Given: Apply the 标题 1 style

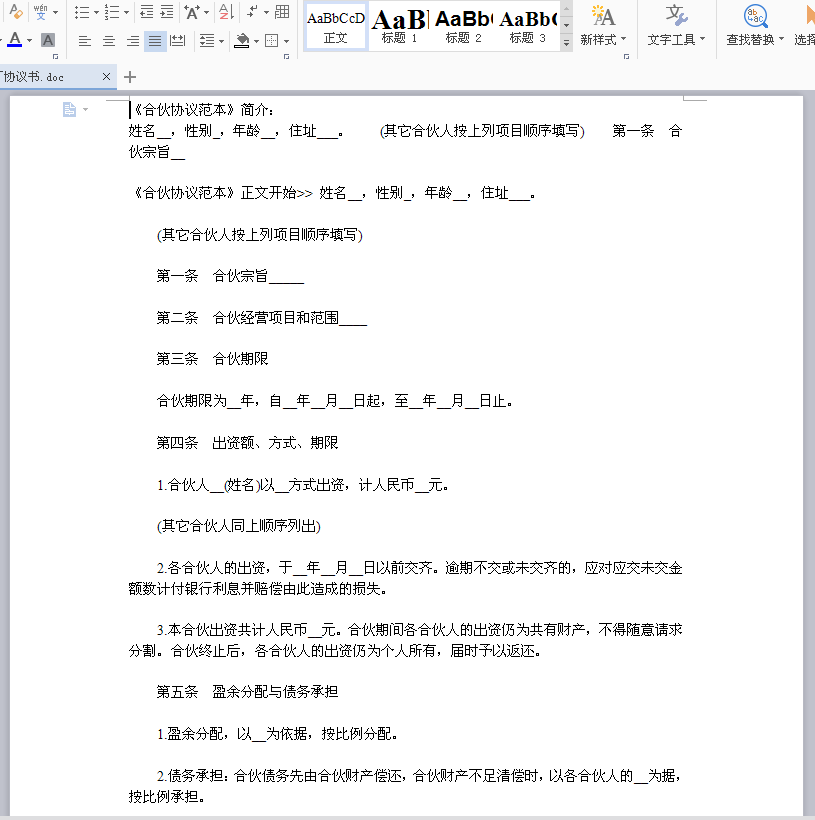Looking at the screenshot, I should pyautogui.click(x=400, y=26).
